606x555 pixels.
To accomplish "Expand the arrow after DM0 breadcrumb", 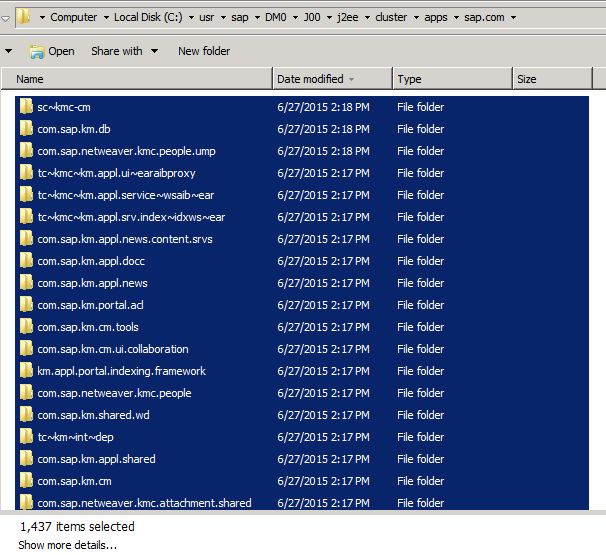I will click(295, 17).
